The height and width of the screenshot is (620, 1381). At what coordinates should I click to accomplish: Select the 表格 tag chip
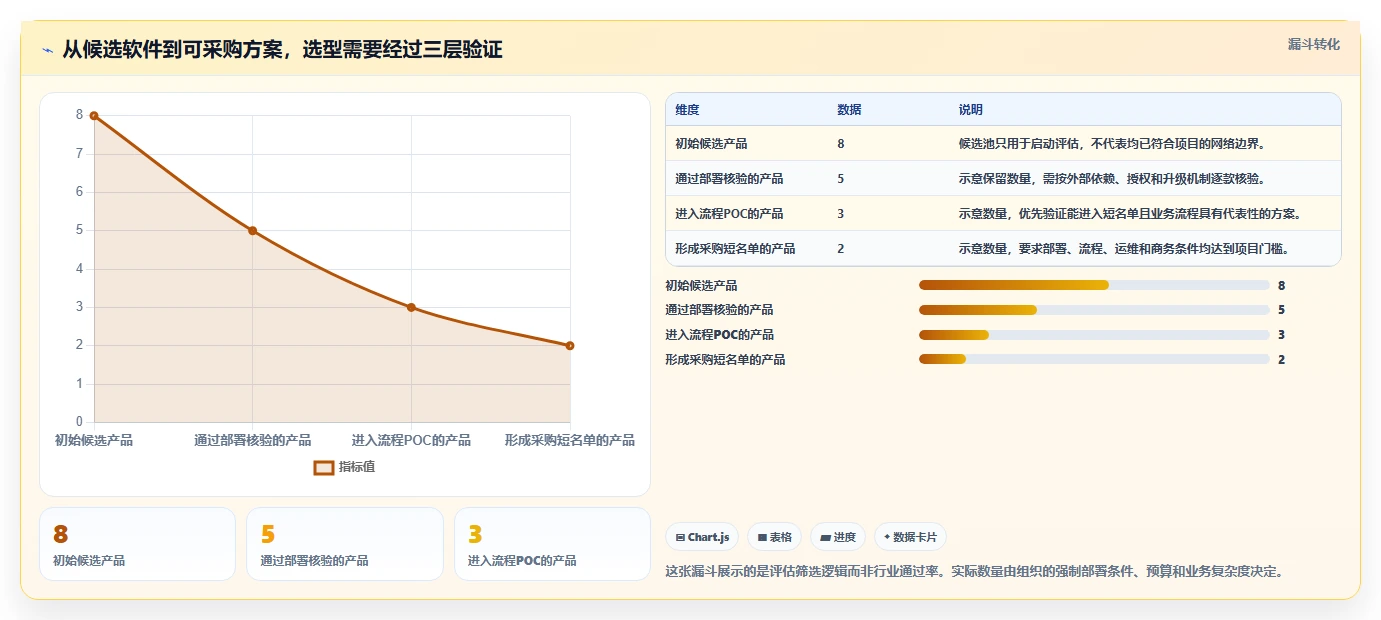point(775,537)
